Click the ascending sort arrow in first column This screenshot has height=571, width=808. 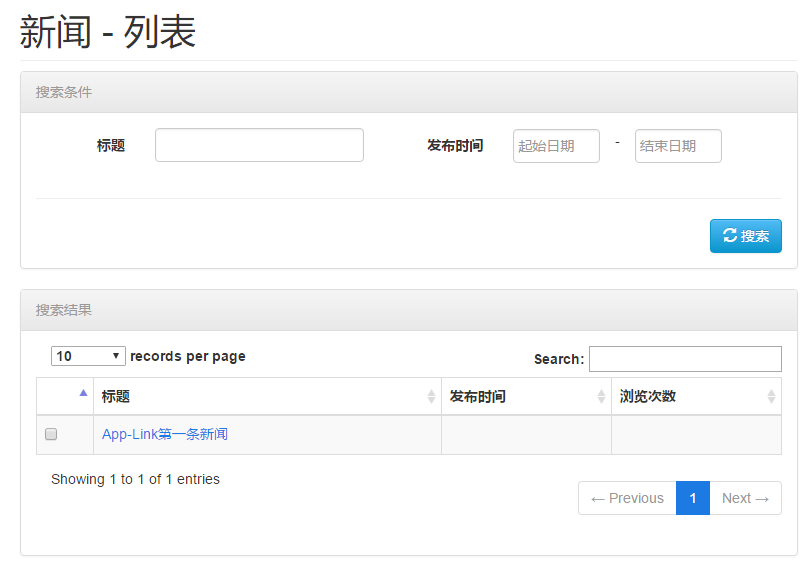click(83, 393)
